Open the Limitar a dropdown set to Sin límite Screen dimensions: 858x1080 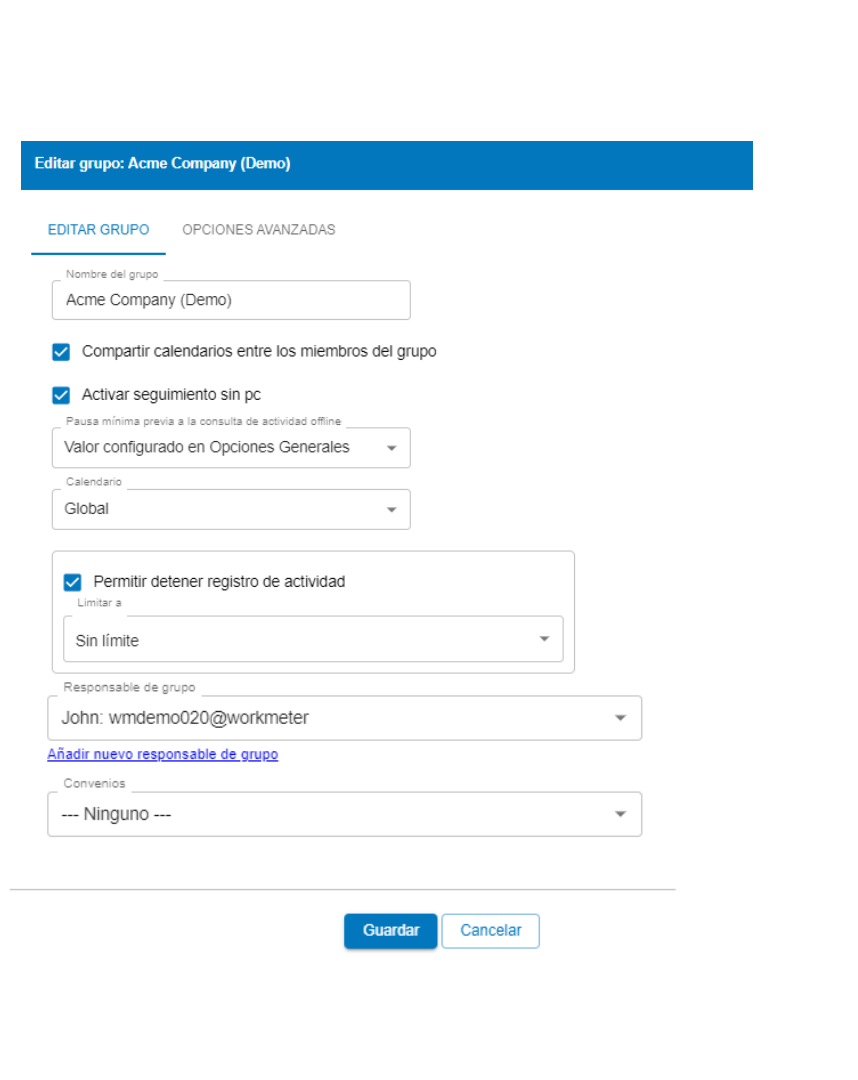point(313,639)
